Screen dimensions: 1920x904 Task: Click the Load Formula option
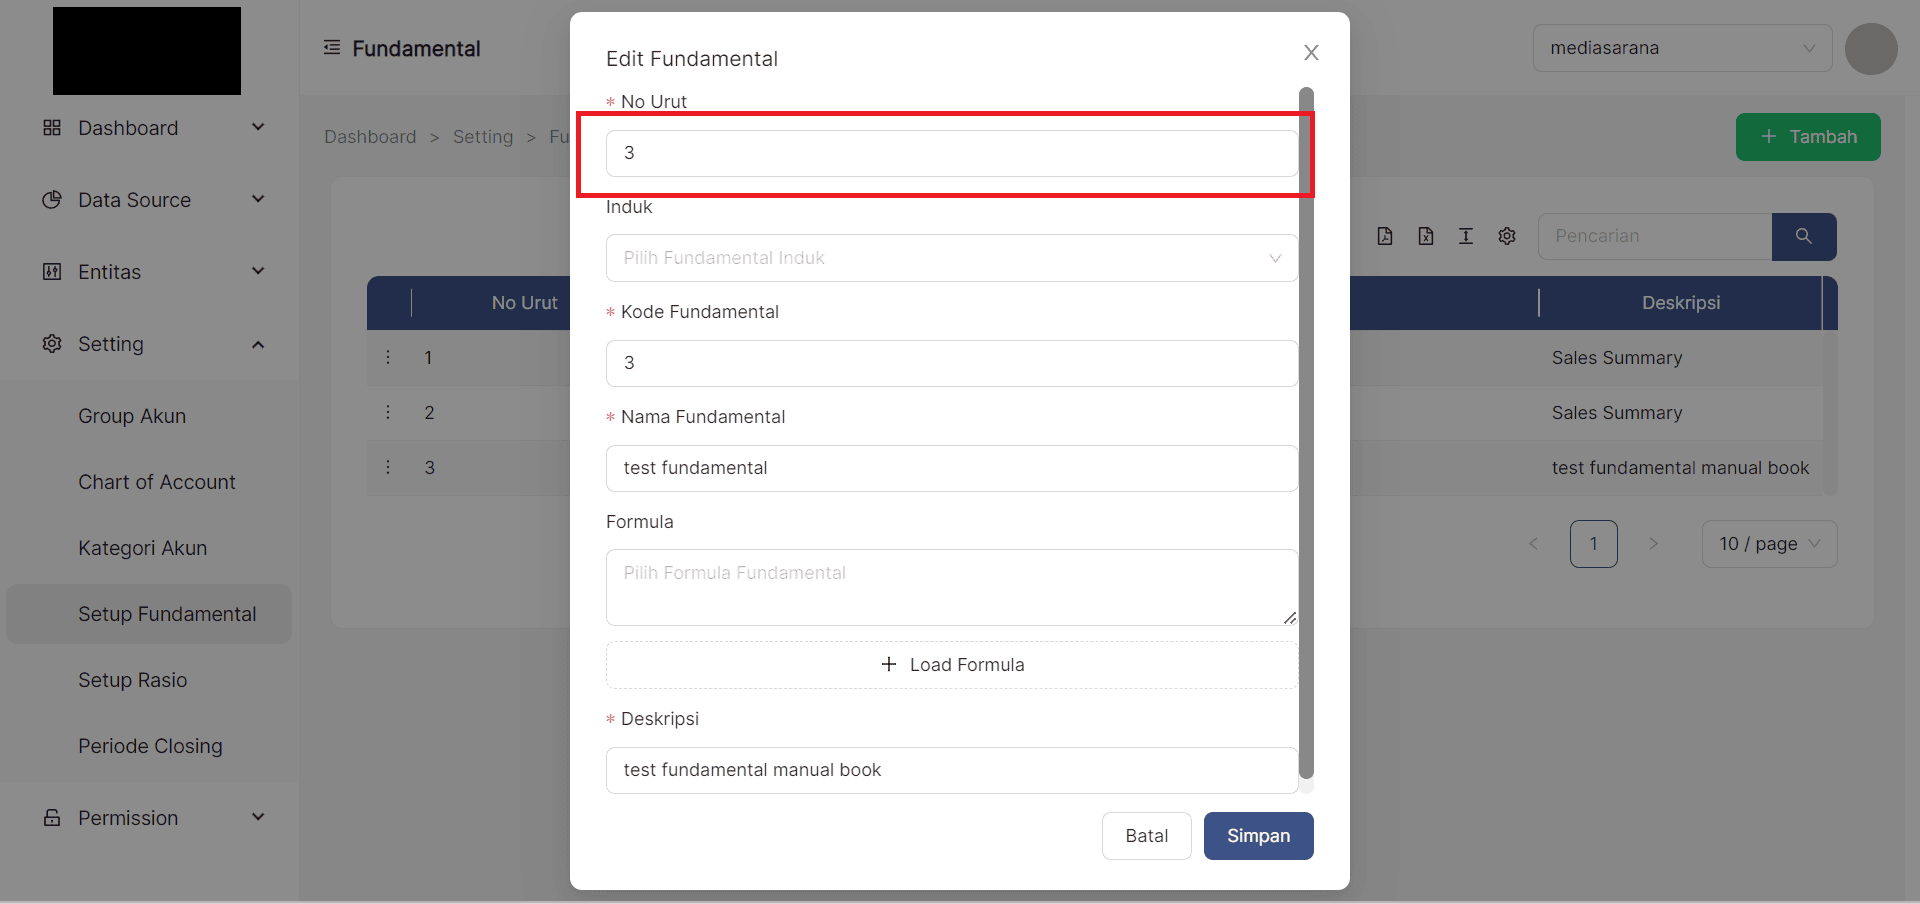[x=951, y=664]
